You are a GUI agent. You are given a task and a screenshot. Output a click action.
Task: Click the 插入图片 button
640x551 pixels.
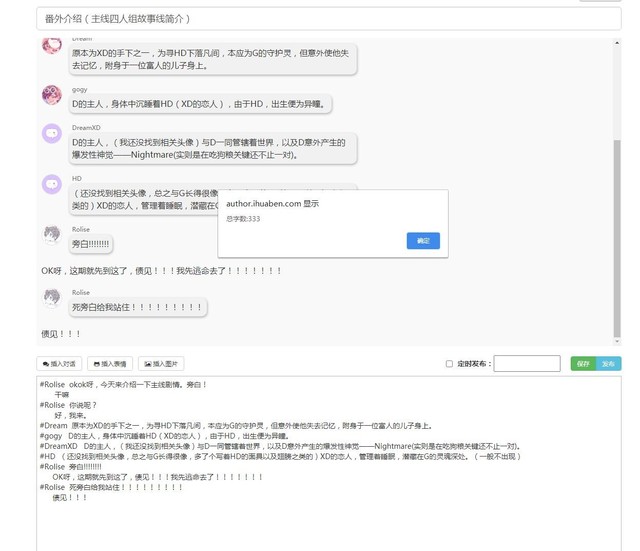(162, 364)
